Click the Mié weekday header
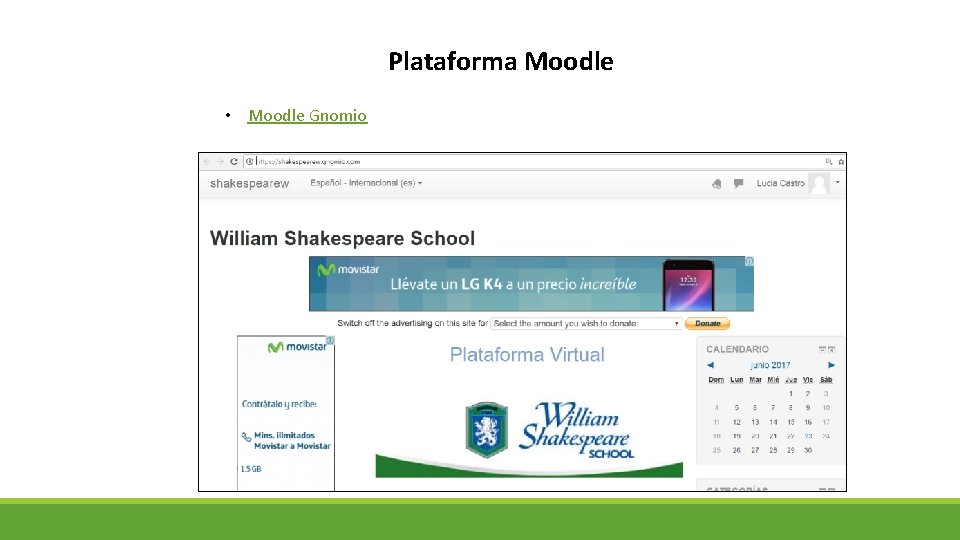The width and height of the screenshot is (960, 540). click(x=773, y=380)
